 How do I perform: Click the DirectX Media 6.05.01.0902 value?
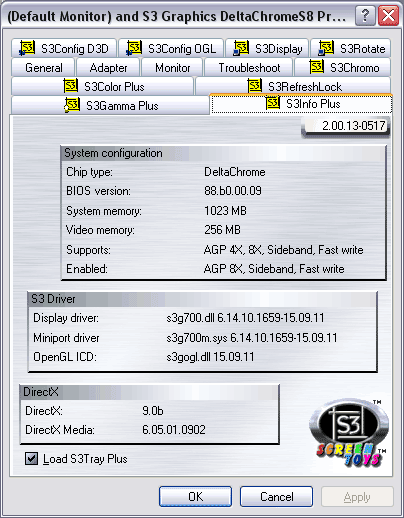click(174, 430)
